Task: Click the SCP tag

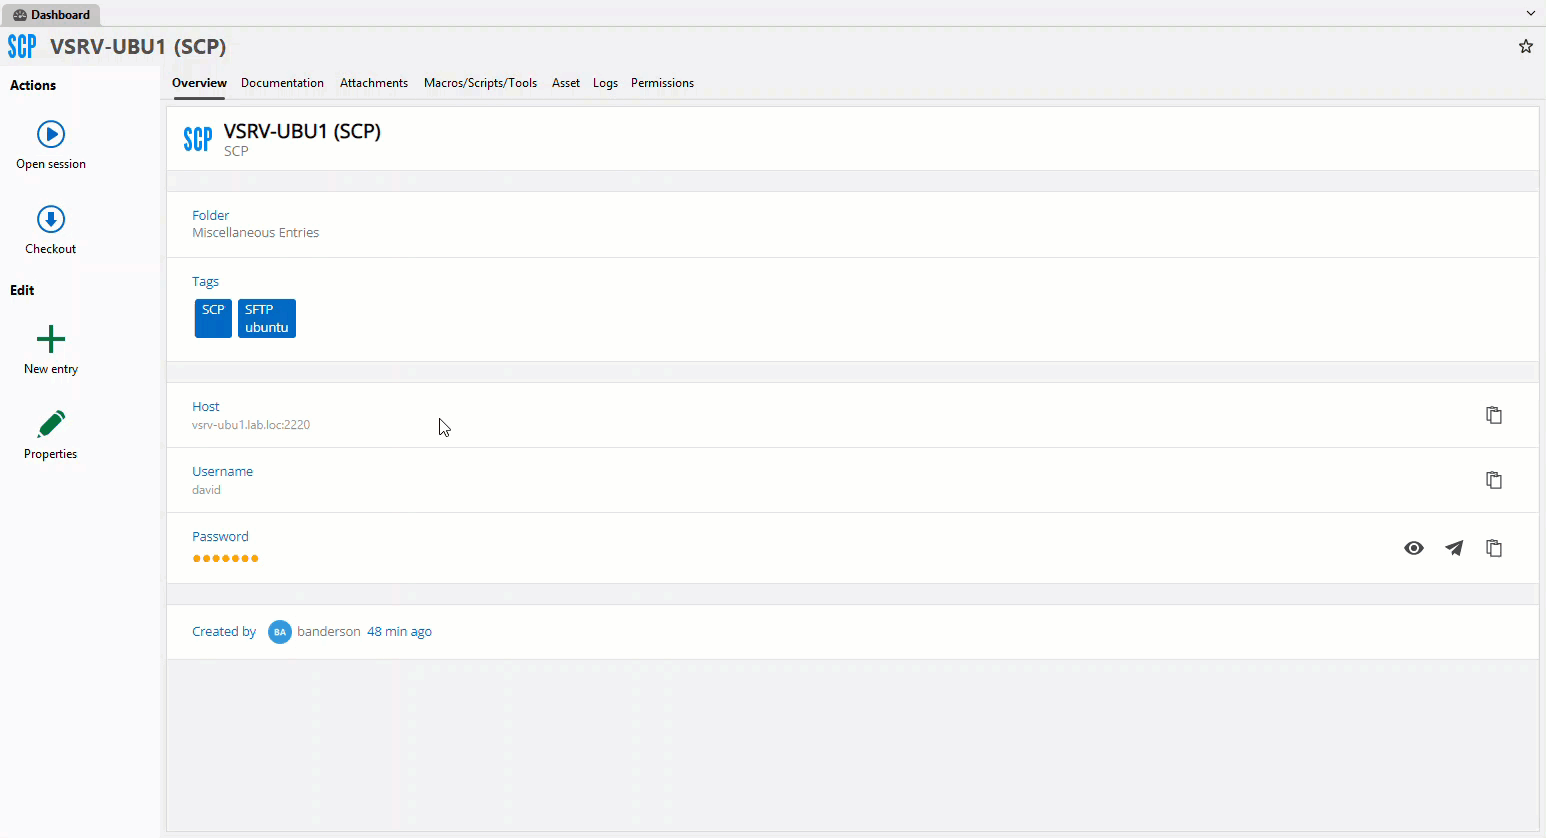Action: (213, 318)
